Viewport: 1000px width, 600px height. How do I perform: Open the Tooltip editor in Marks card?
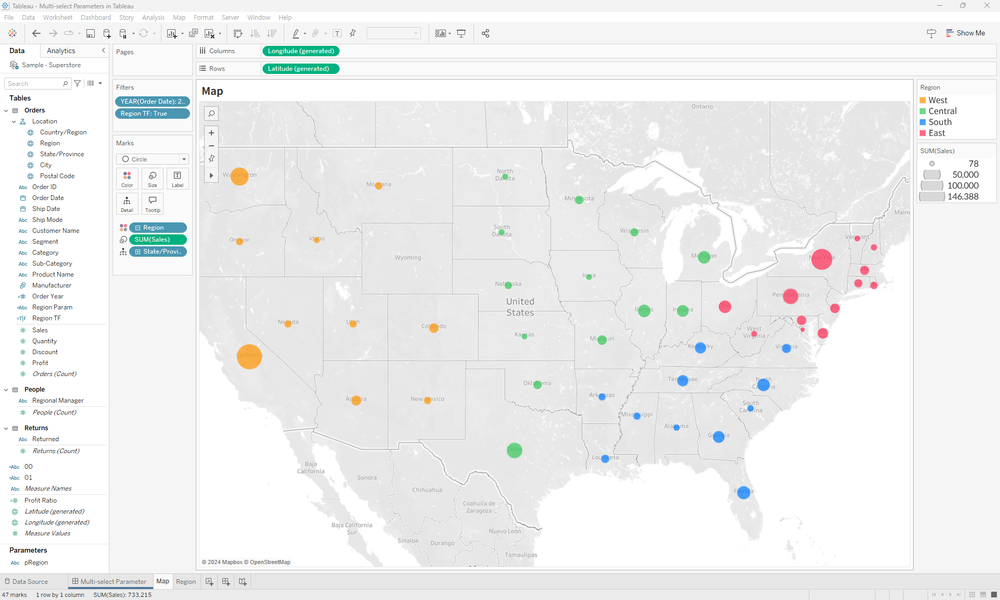(152, 204)
